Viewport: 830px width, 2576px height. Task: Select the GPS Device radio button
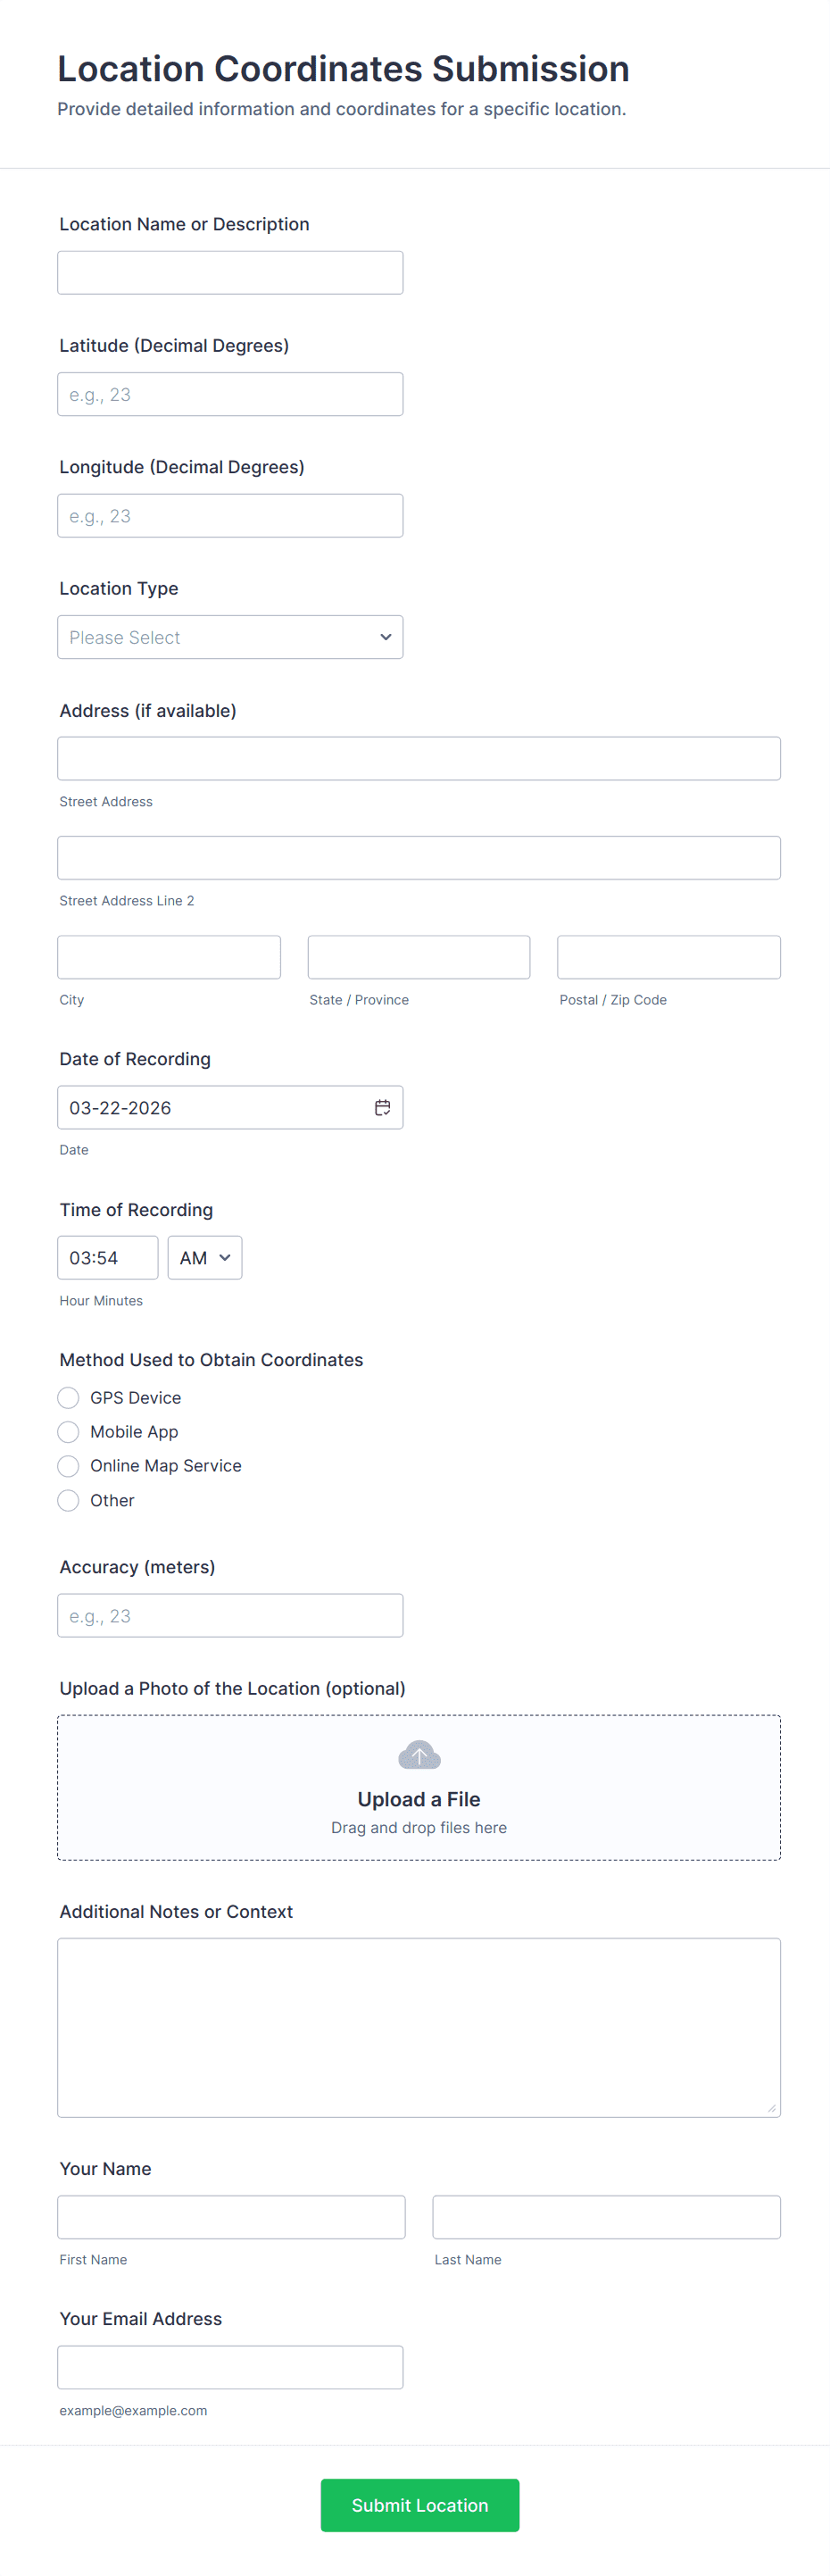tap(68, 1397)
